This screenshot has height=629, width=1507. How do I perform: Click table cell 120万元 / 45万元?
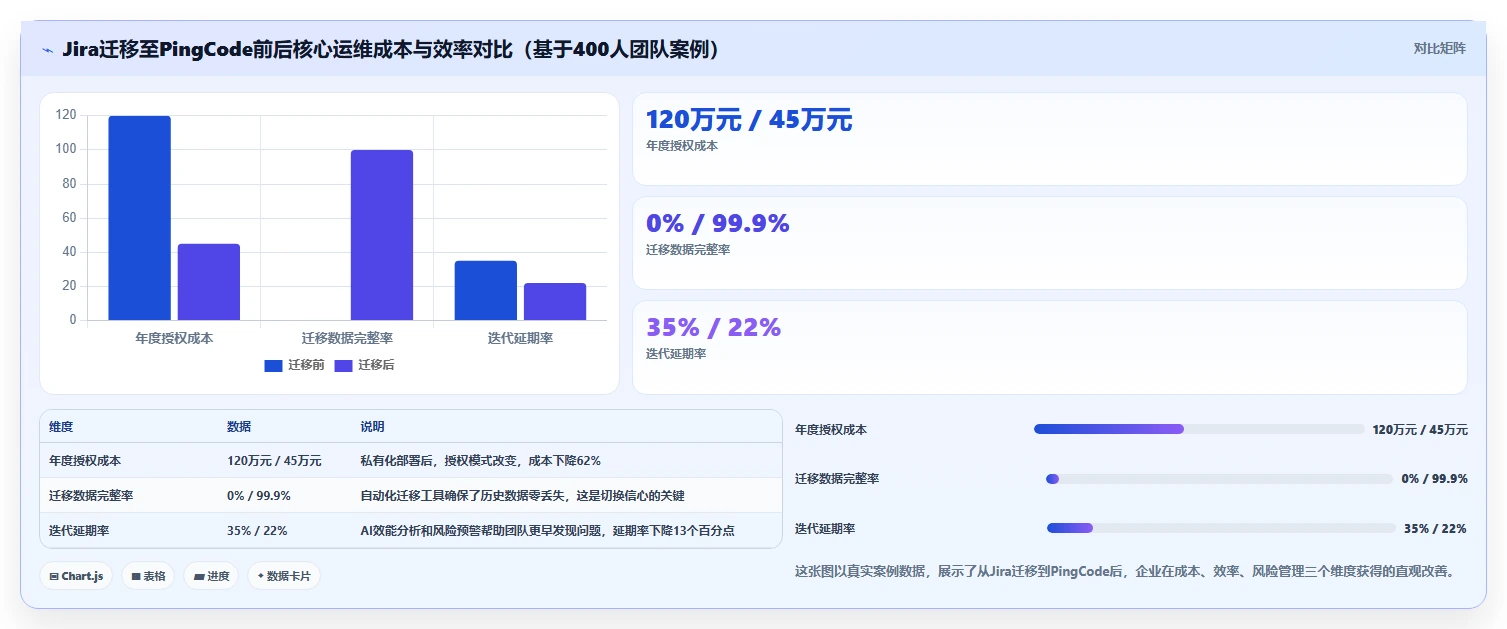[274, 461]
